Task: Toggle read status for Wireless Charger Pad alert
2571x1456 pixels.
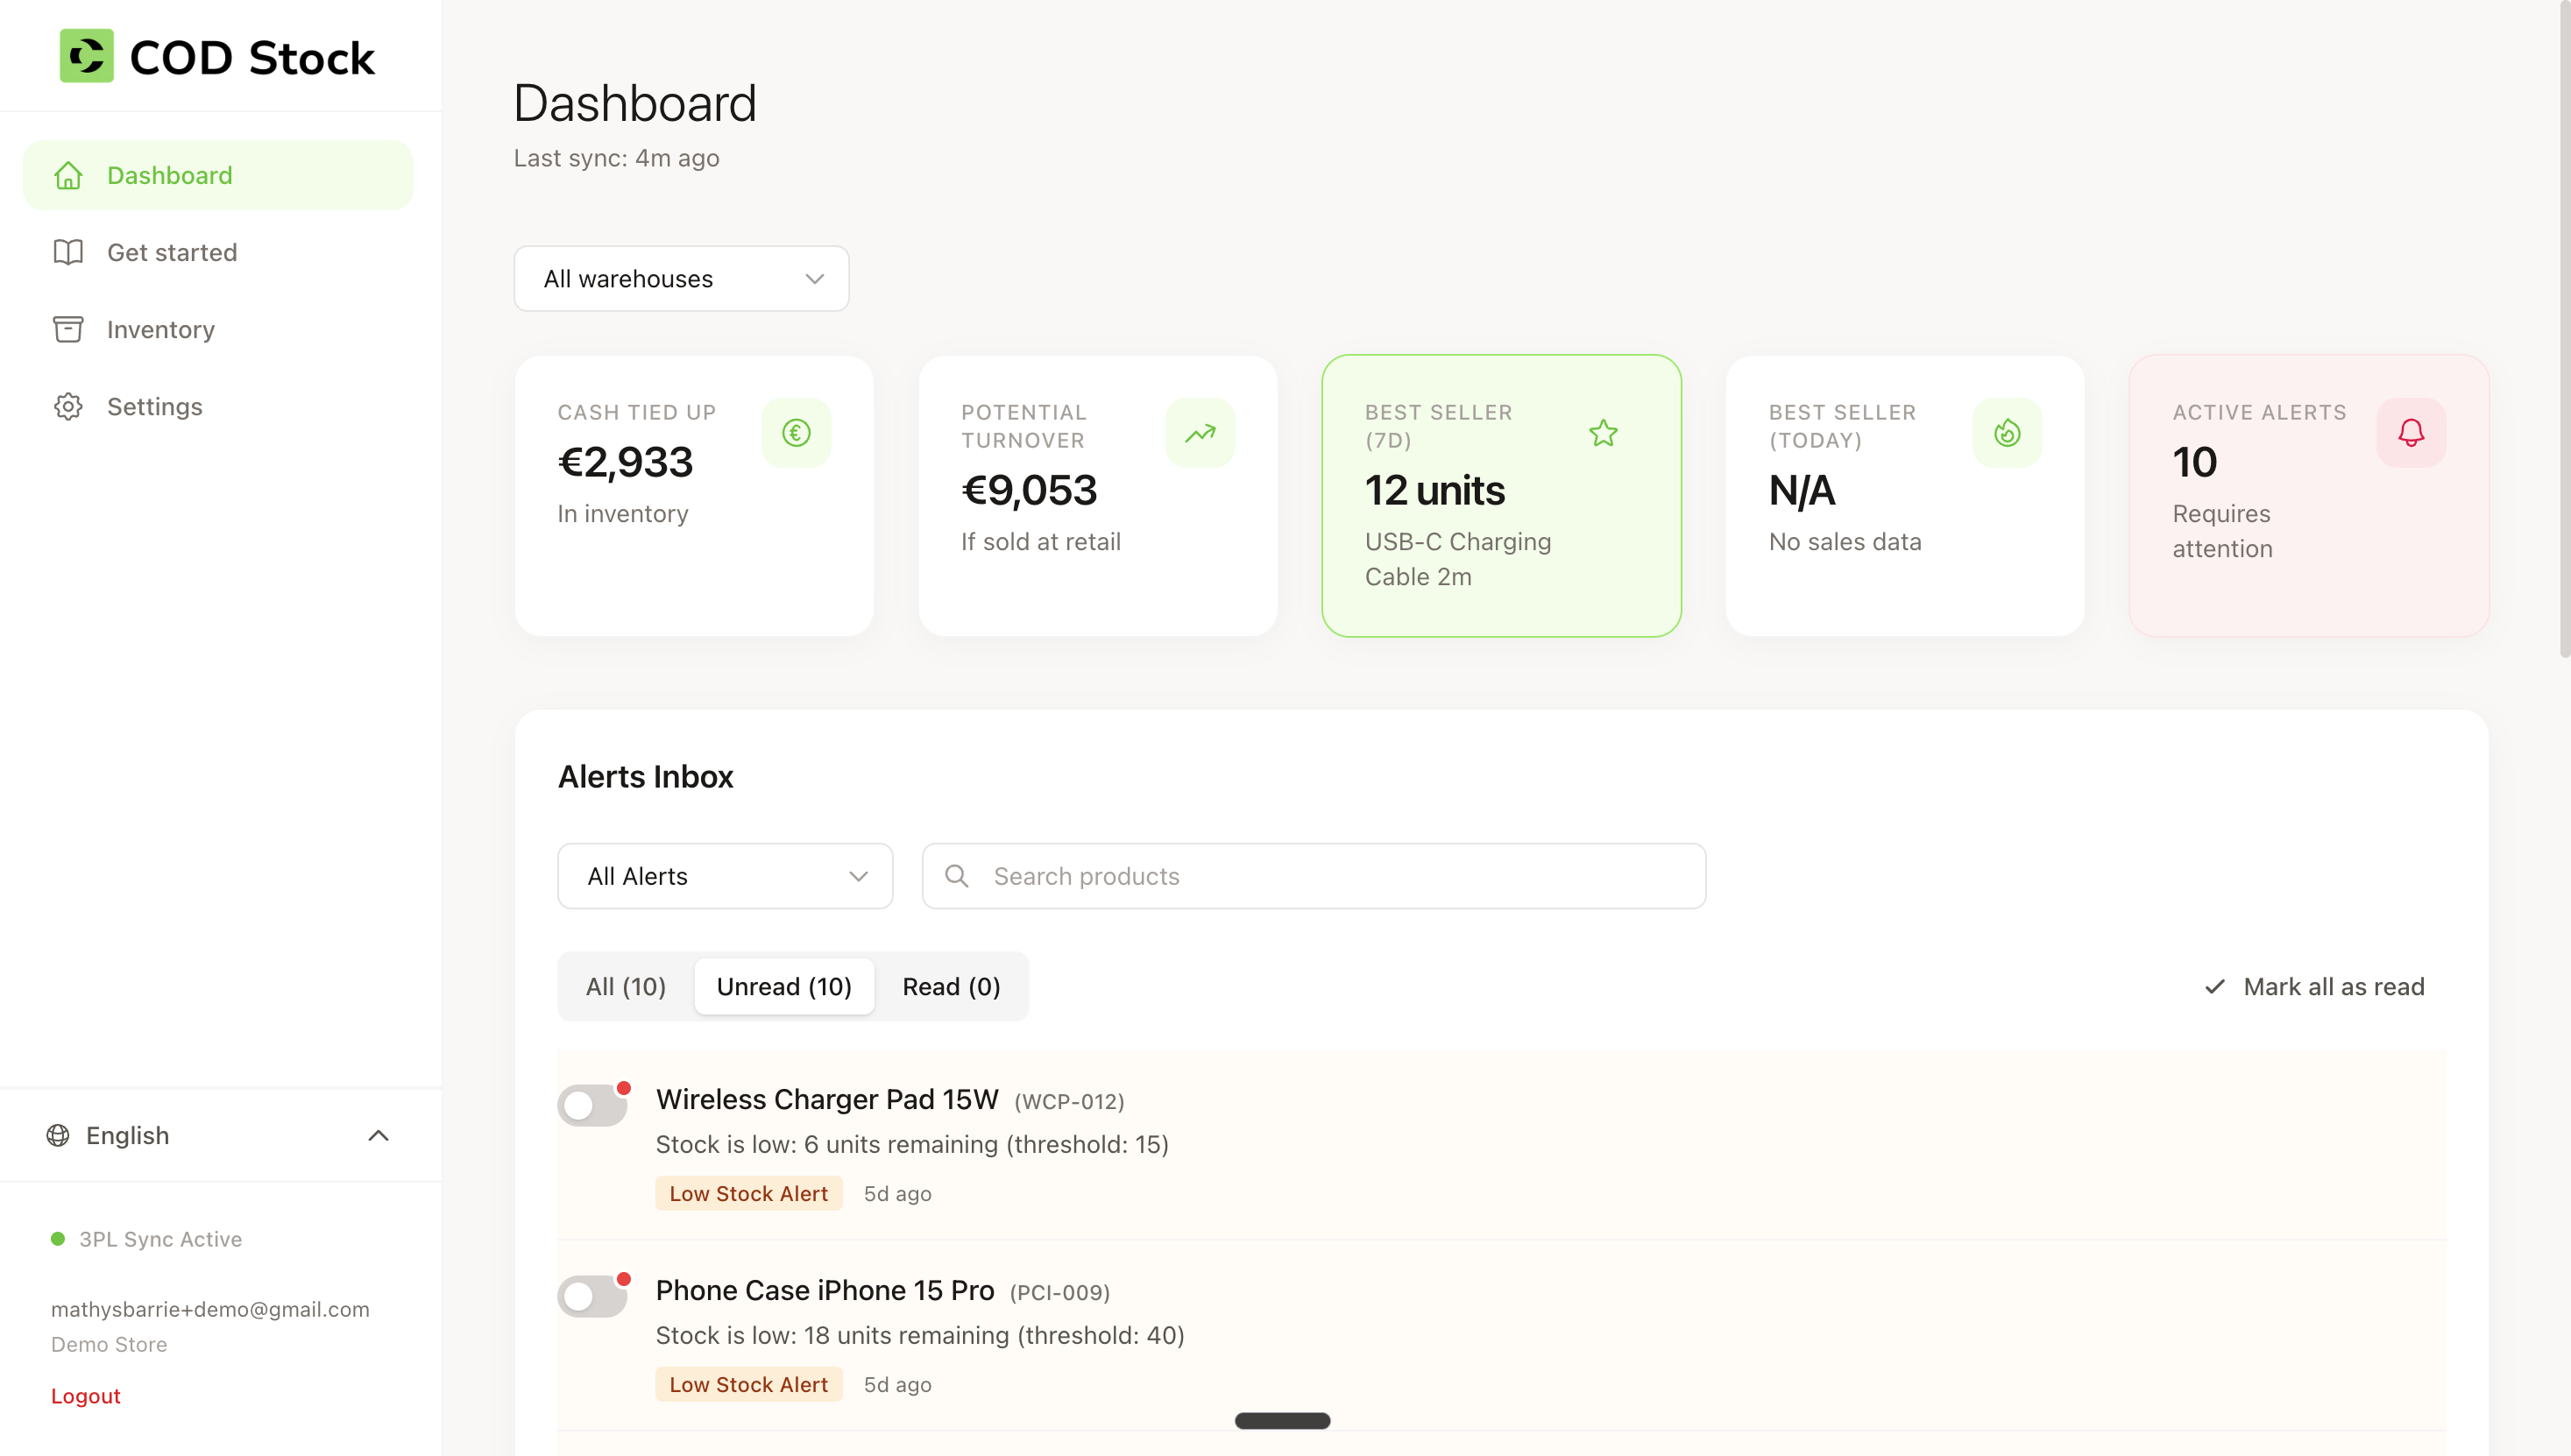Action: tap(592, 1104)
